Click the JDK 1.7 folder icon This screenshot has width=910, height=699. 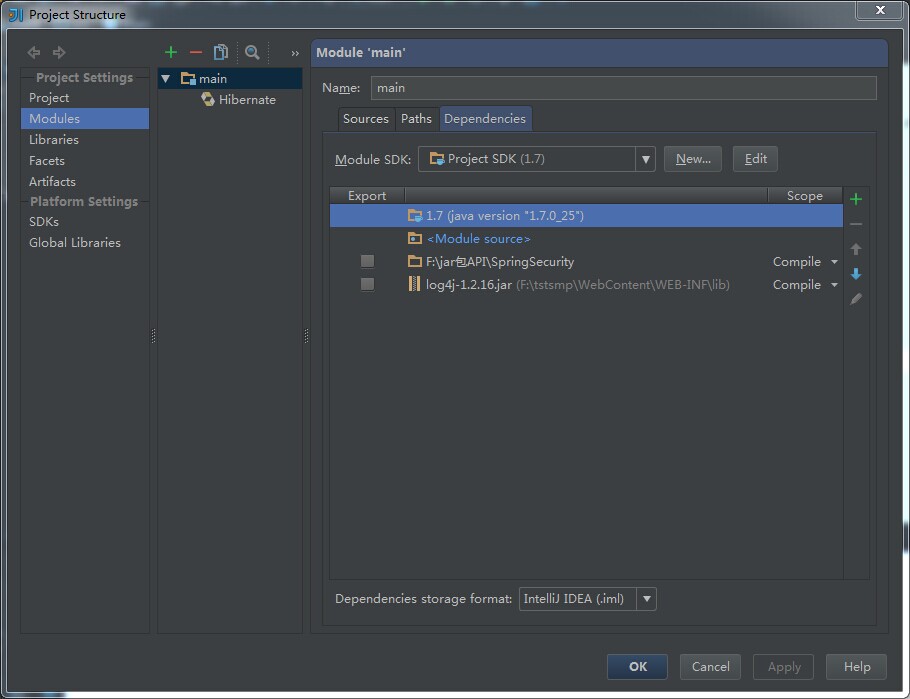click(414, 215)
